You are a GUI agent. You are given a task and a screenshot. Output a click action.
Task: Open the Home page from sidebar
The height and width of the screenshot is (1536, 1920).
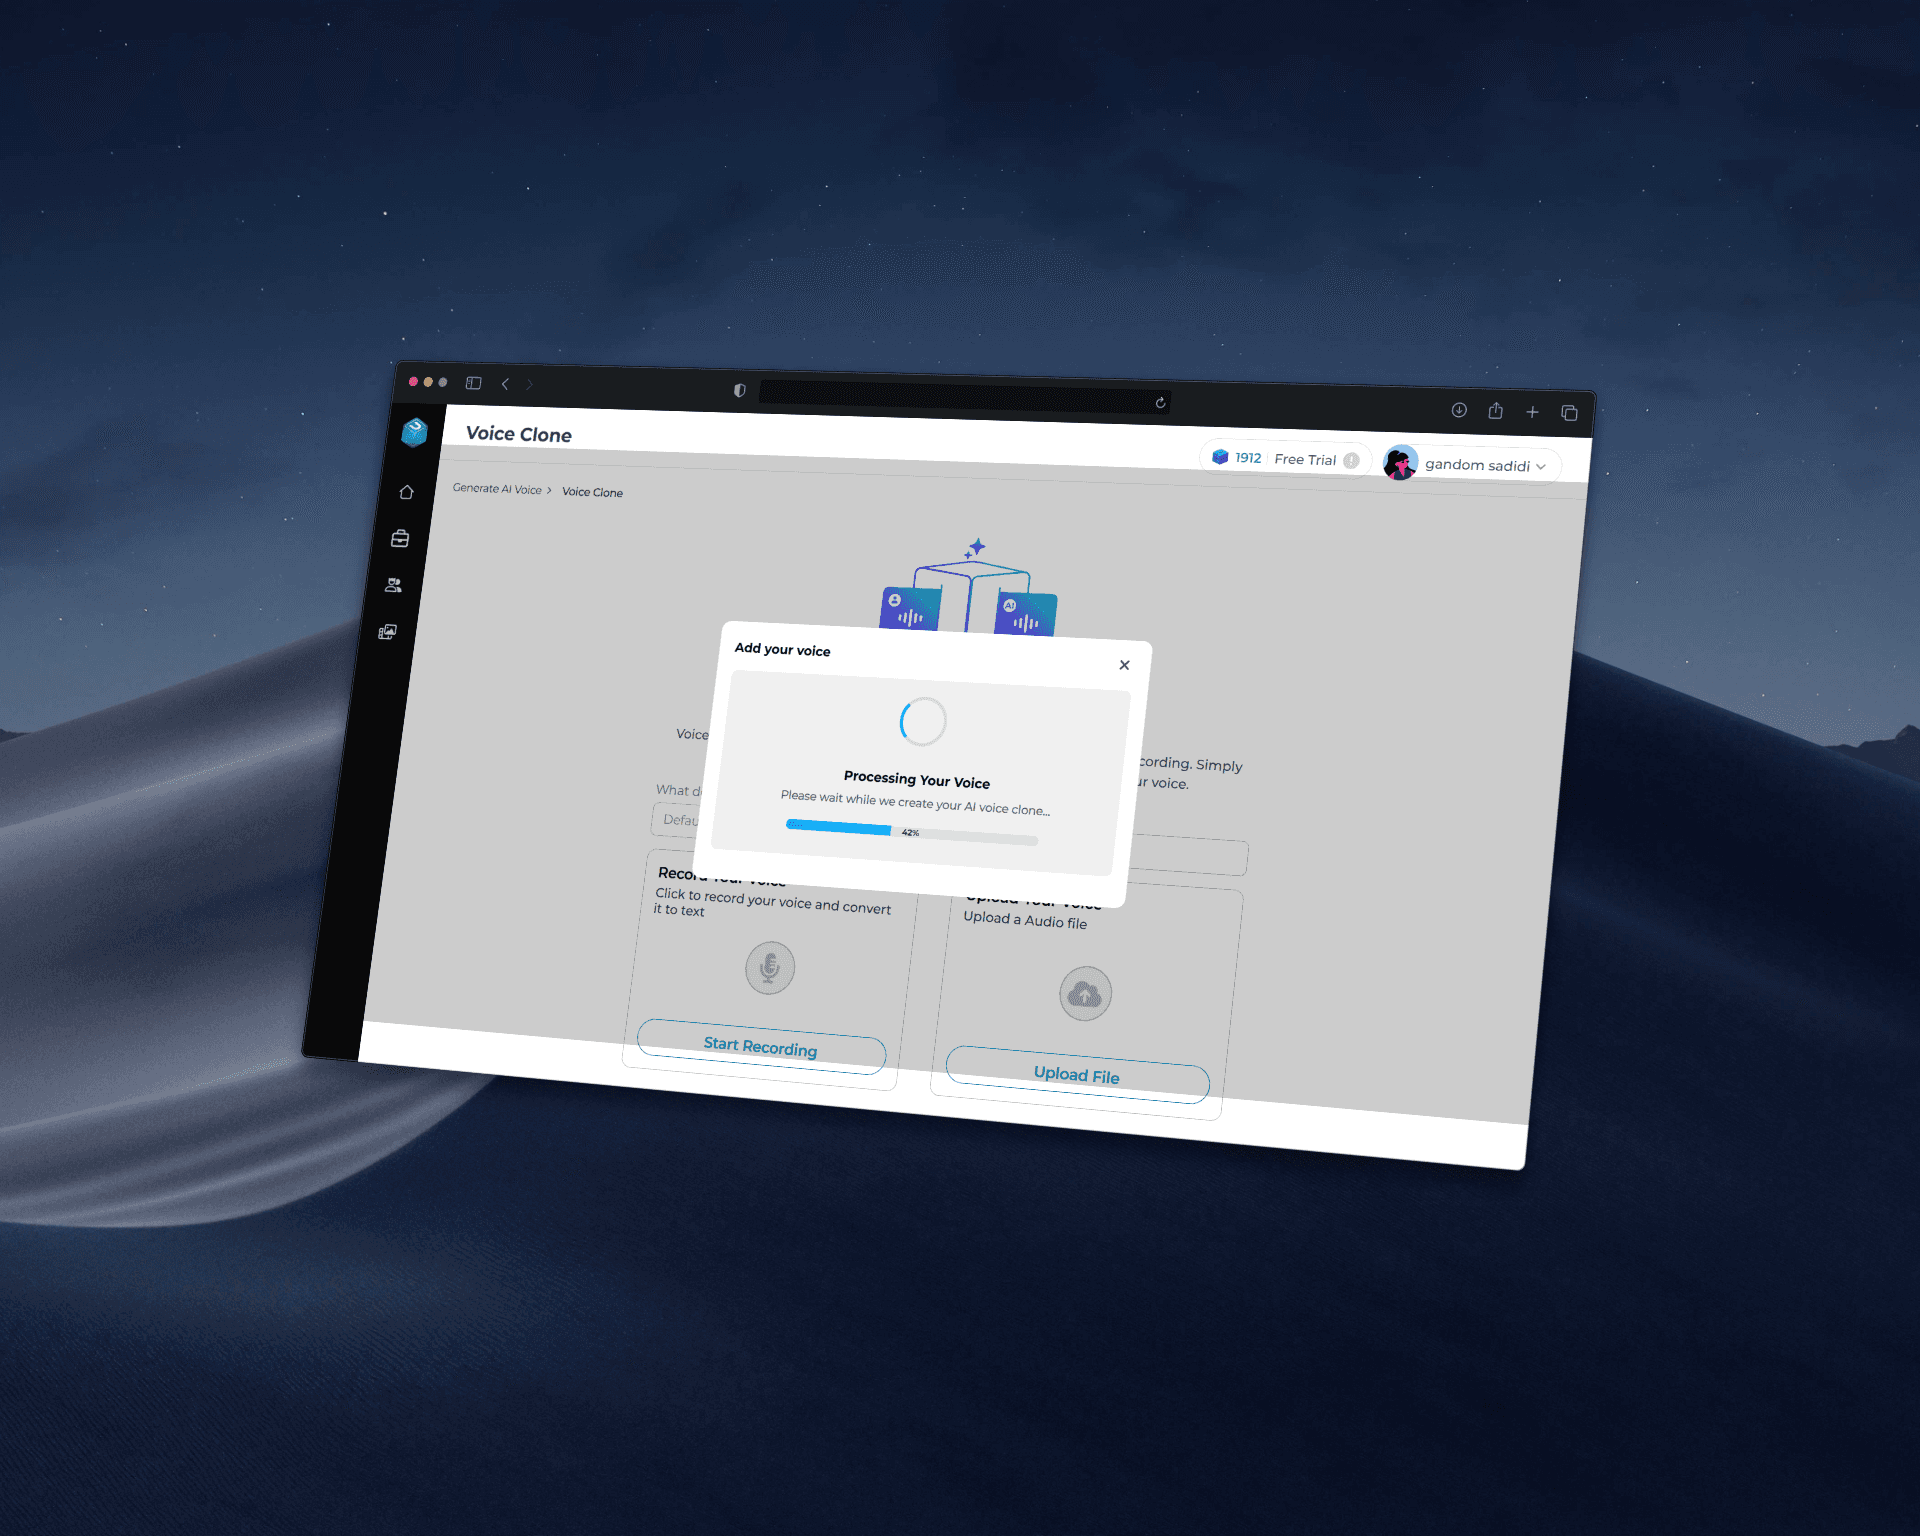[406, 492]
